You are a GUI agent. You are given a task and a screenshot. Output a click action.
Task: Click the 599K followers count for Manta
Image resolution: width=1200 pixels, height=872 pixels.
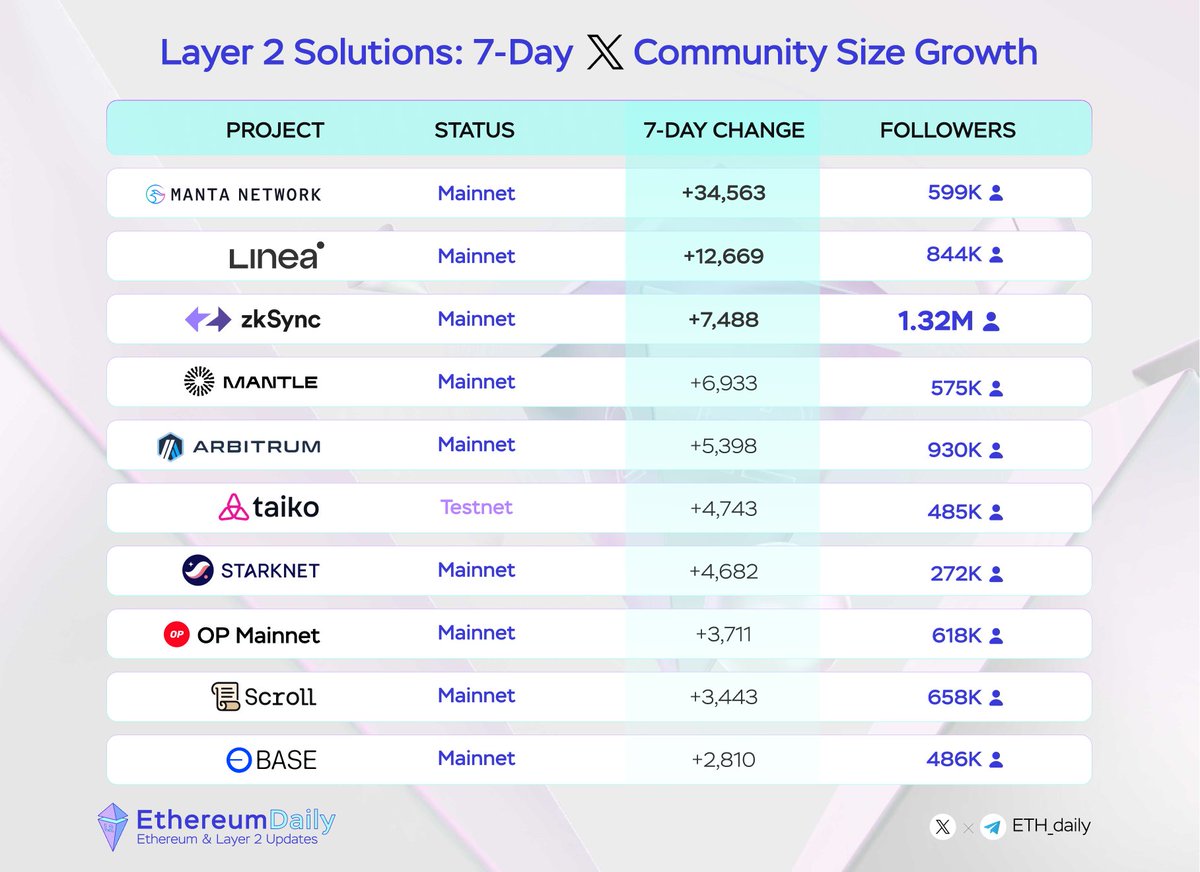pyautogui.click(x=957, y=193)
